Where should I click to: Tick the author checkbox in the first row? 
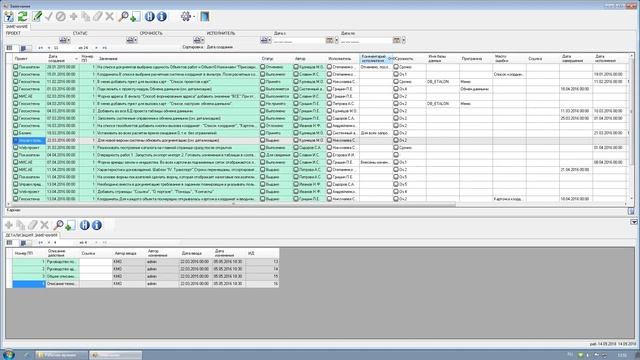[296, 67]
